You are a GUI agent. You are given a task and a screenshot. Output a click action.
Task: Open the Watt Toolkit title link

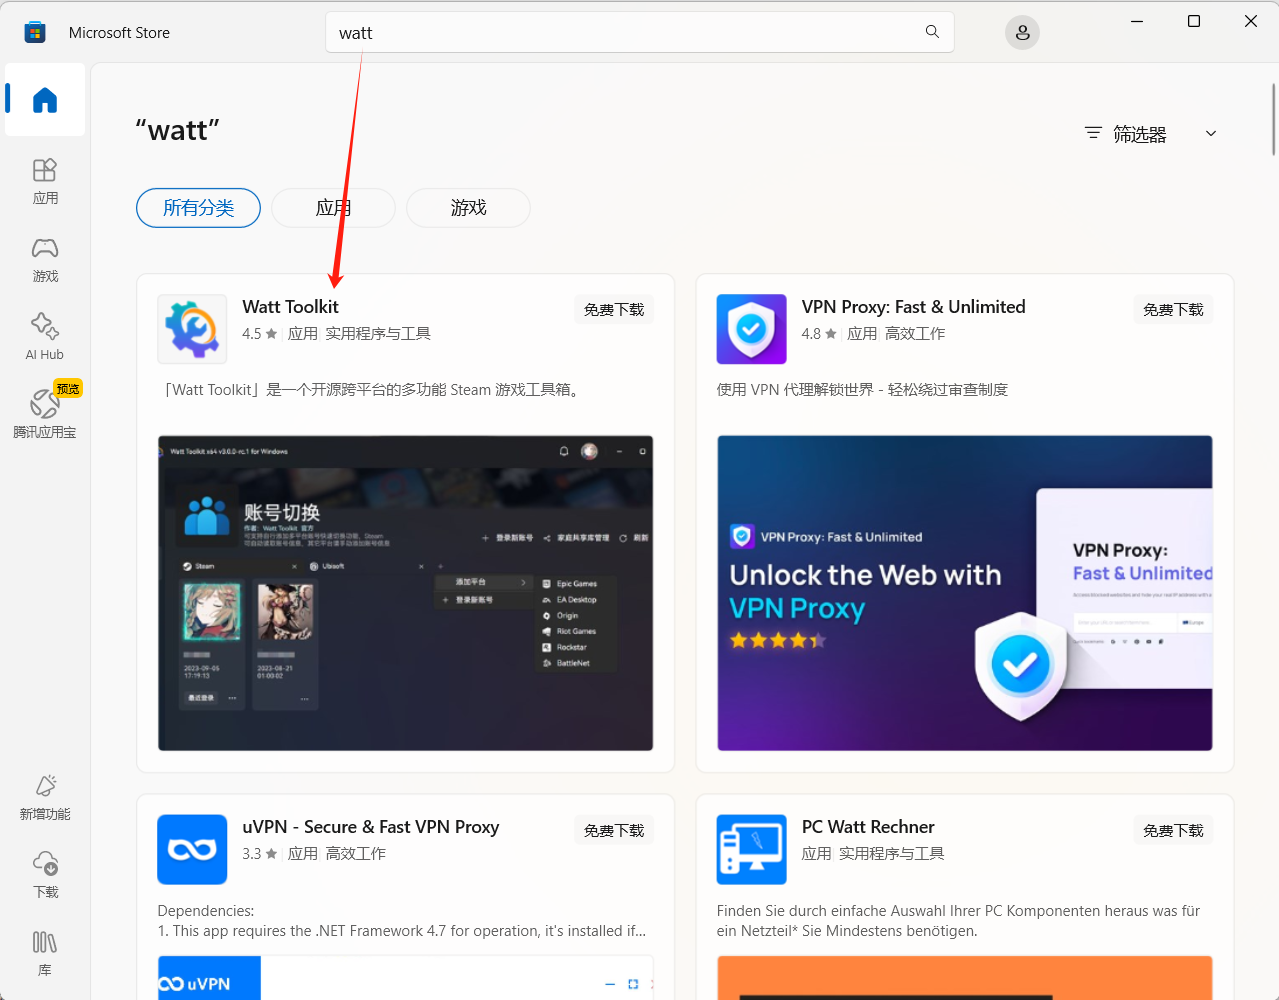click(x=290, y=307)
